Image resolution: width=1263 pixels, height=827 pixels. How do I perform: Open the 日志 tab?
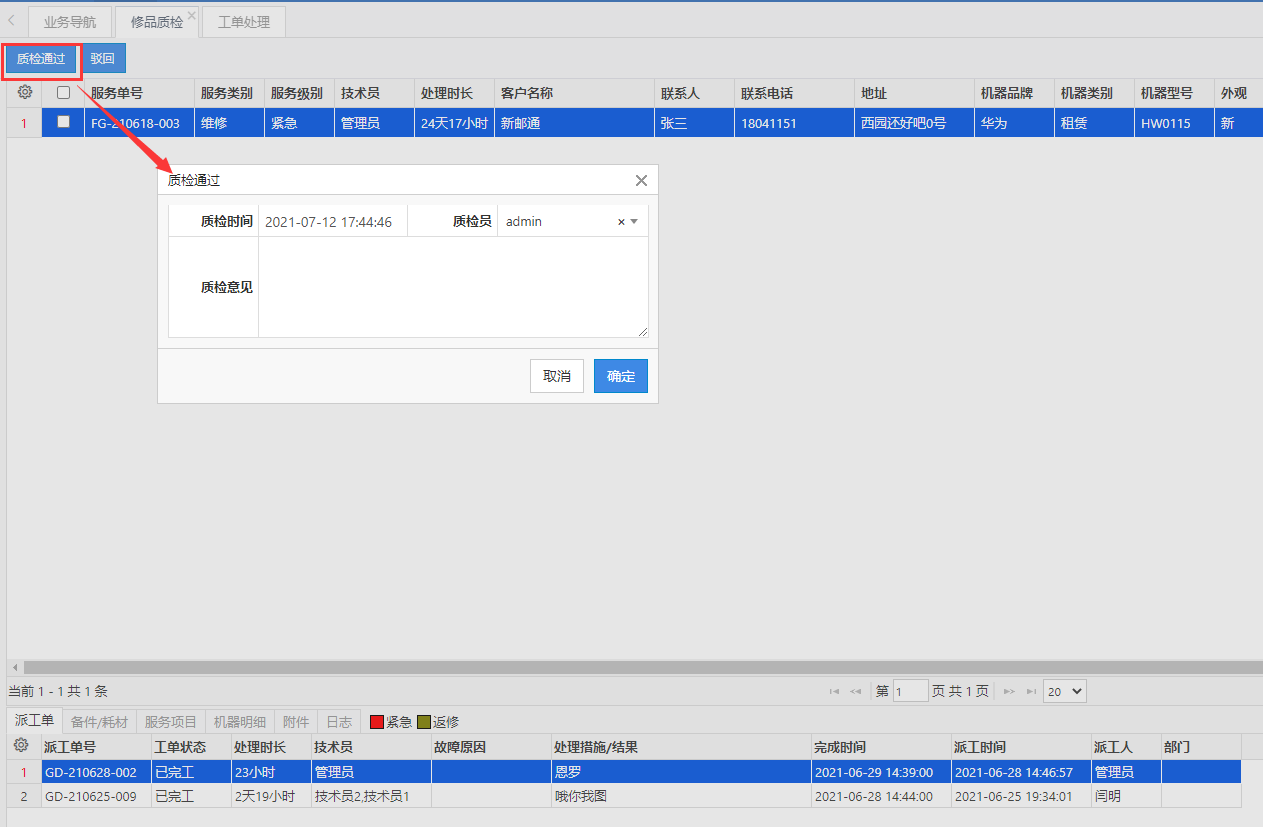(x=339, y=721)
